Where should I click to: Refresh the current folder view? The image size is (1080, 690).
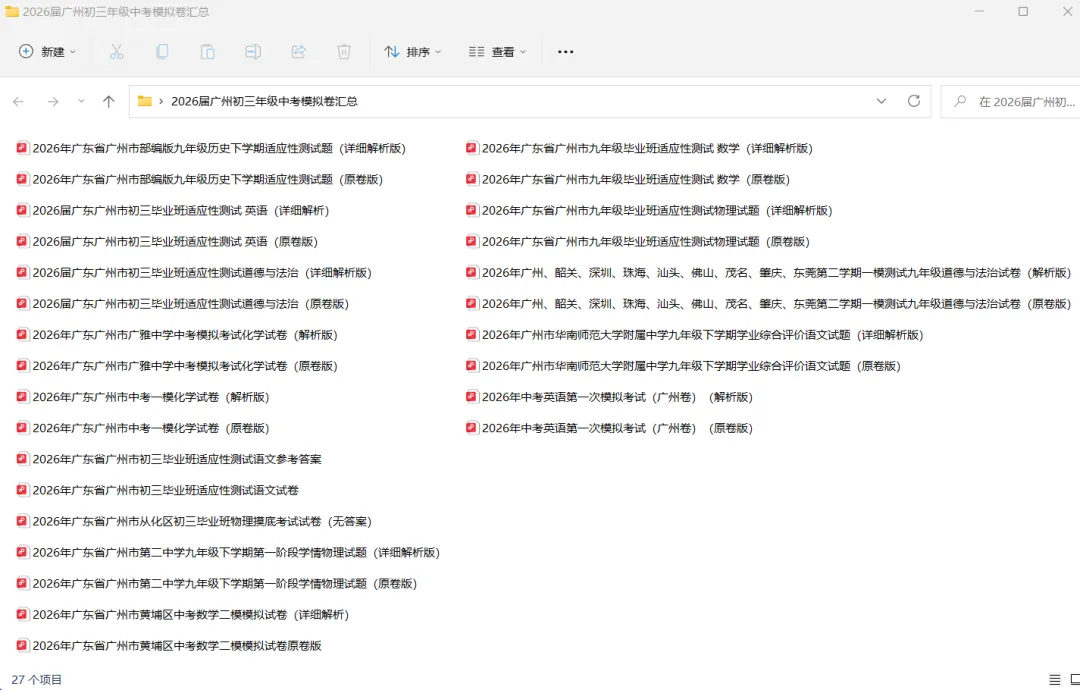pos(914,101)
